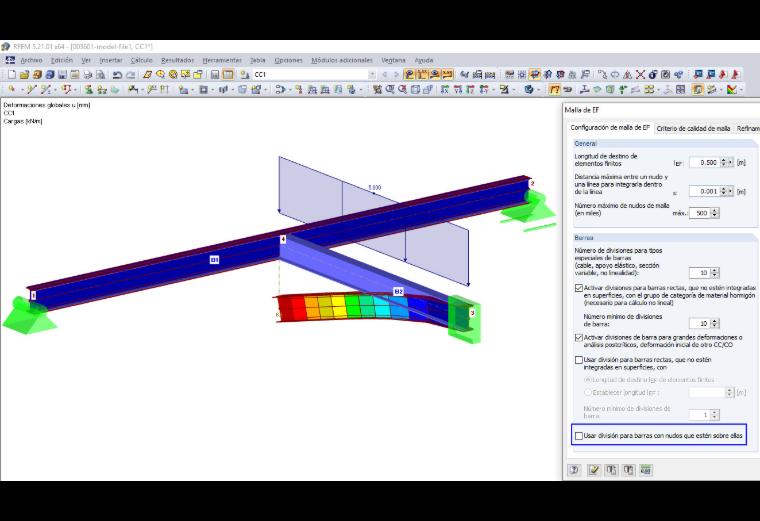The width and height of the screenshot is (760, 521).
Task: Toggle 'Activar divisiones de barra para grandes deformaciones' checkbox
Action: pyautogui.click(x=579, y=337)
